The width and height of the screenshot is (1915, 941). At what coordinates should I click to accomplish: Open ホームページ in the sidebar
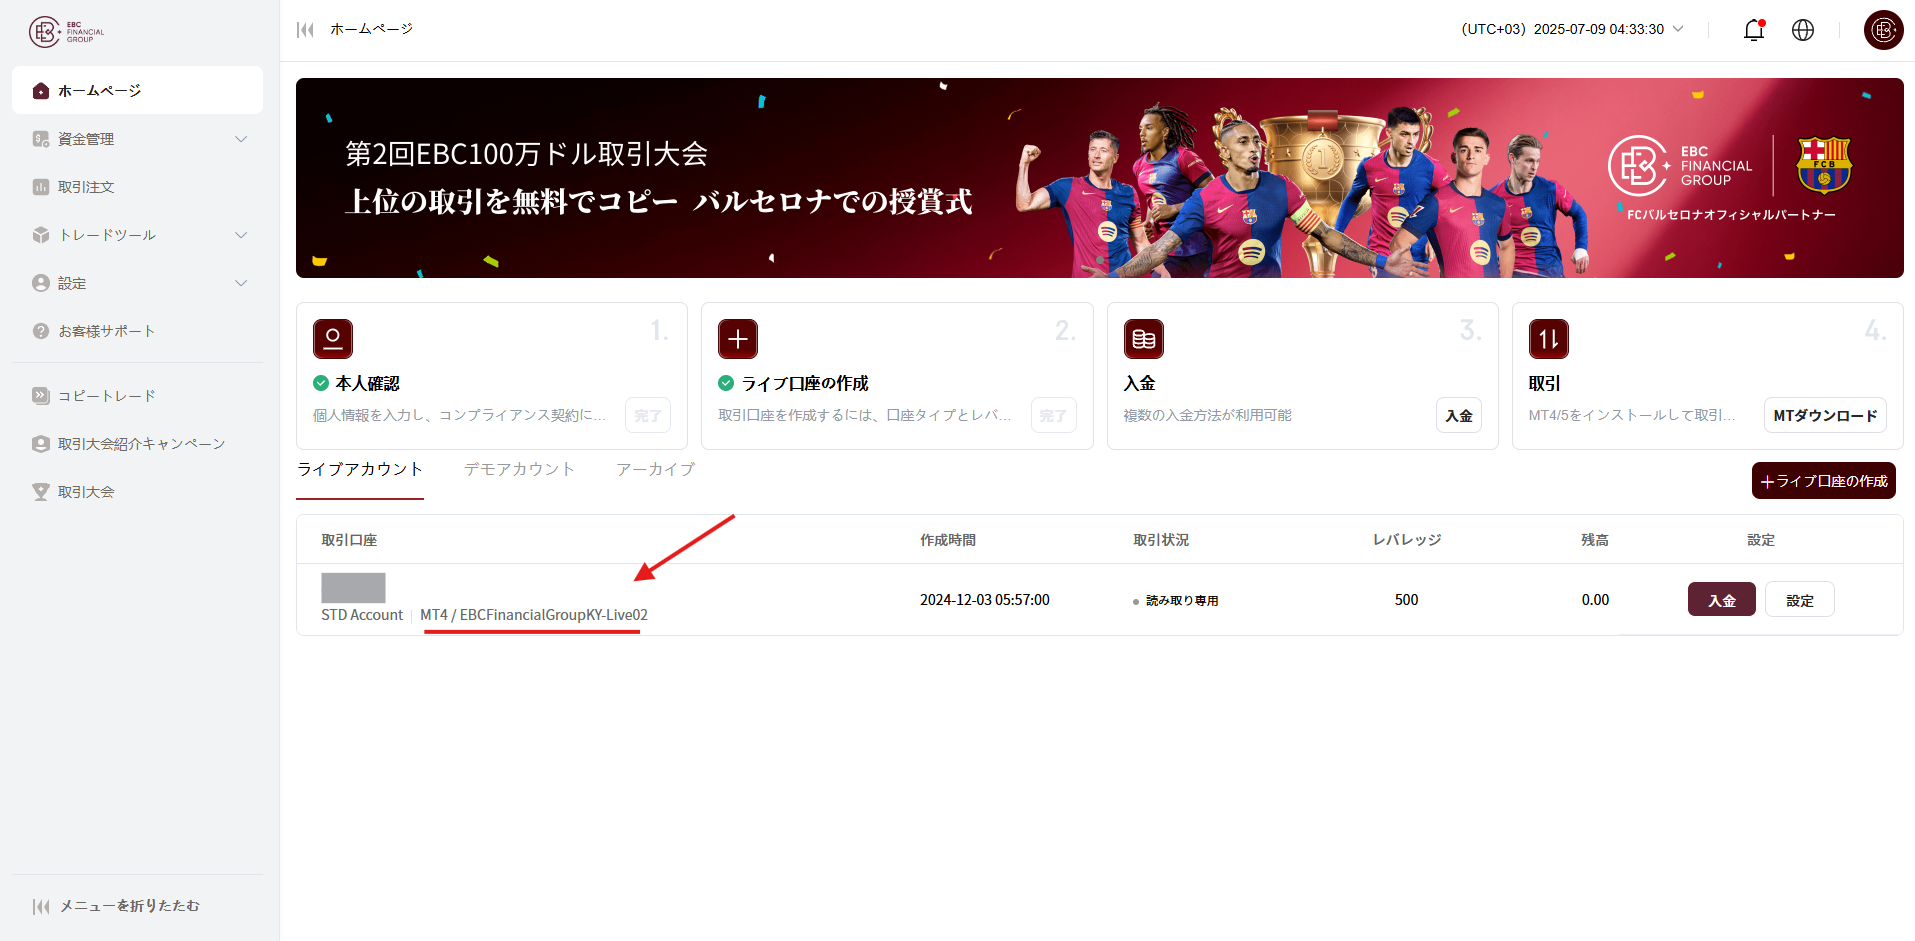click(x=137, y=90)
